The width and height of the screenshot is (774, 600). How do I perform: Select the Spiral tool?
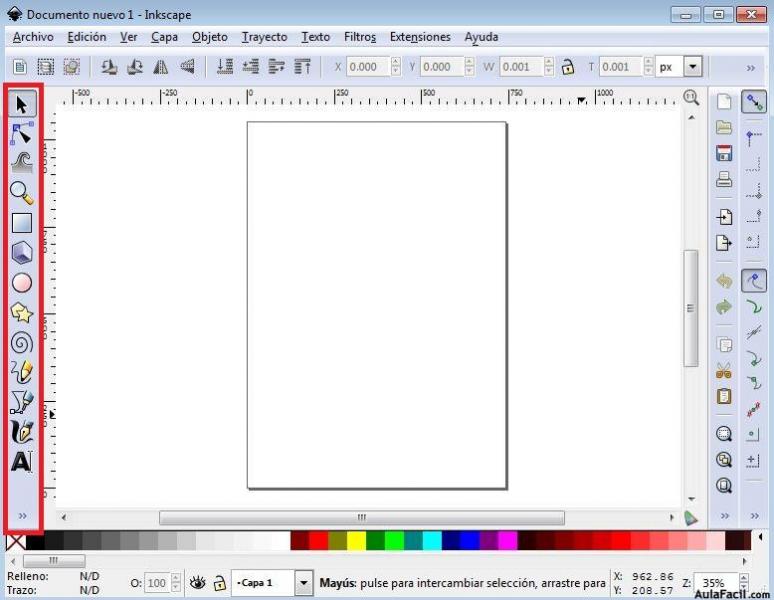click(22, 343)
